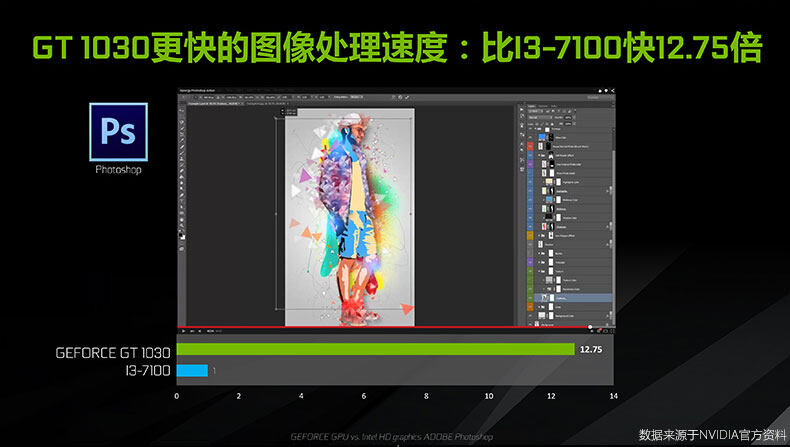Click the GEFORCE GT 1030 label
This screenshot has width=790, height=447.
[113, 352]
